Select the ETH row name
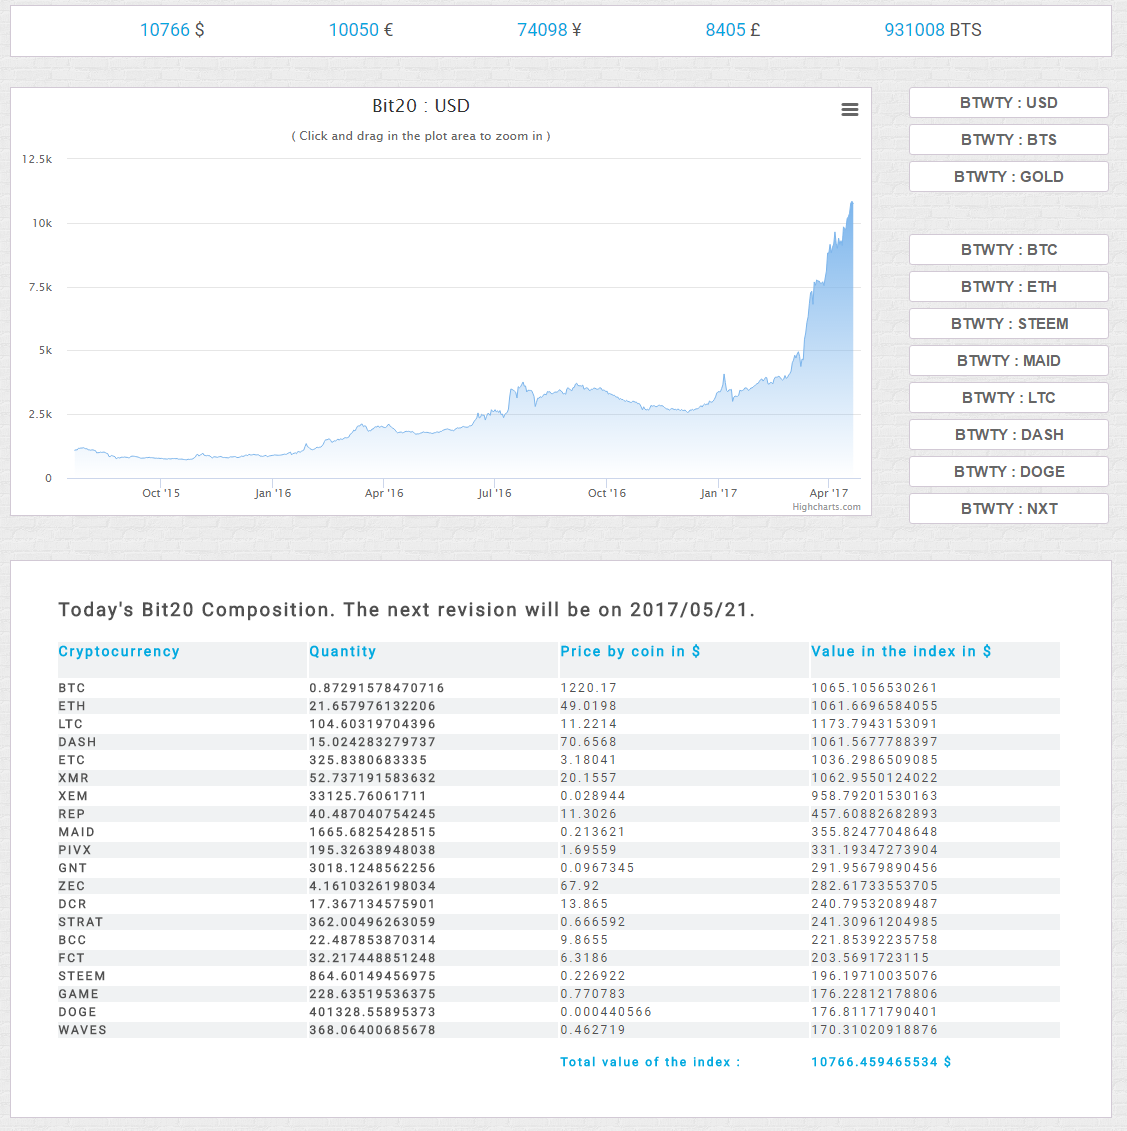1127x1131 pixels. [x=71, y=706]
